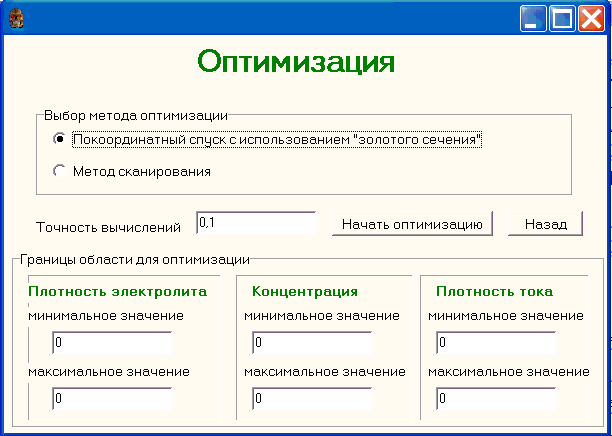Viewport: 612px width, 436px height.
Task: Click the "Точность вычислений" label
Action: (109, 228)
